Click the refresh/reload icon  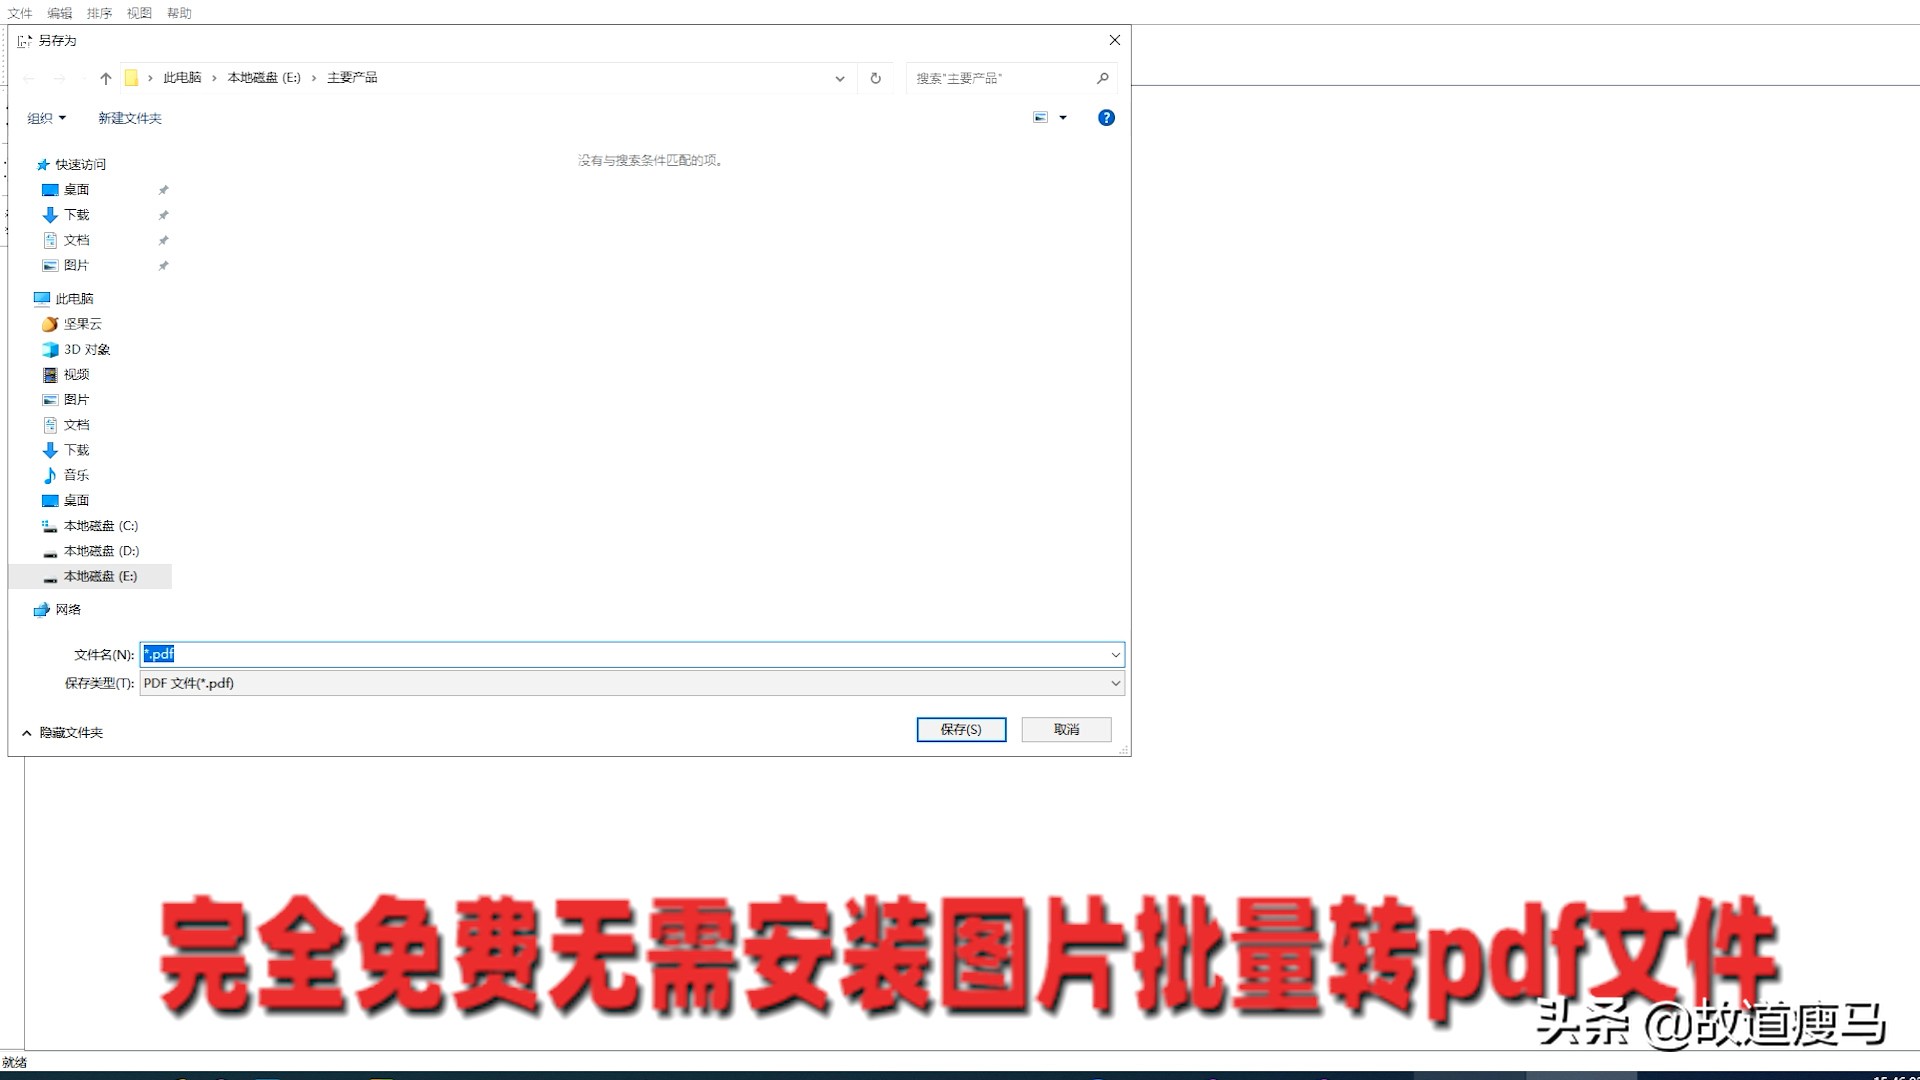tap(874, 78)
